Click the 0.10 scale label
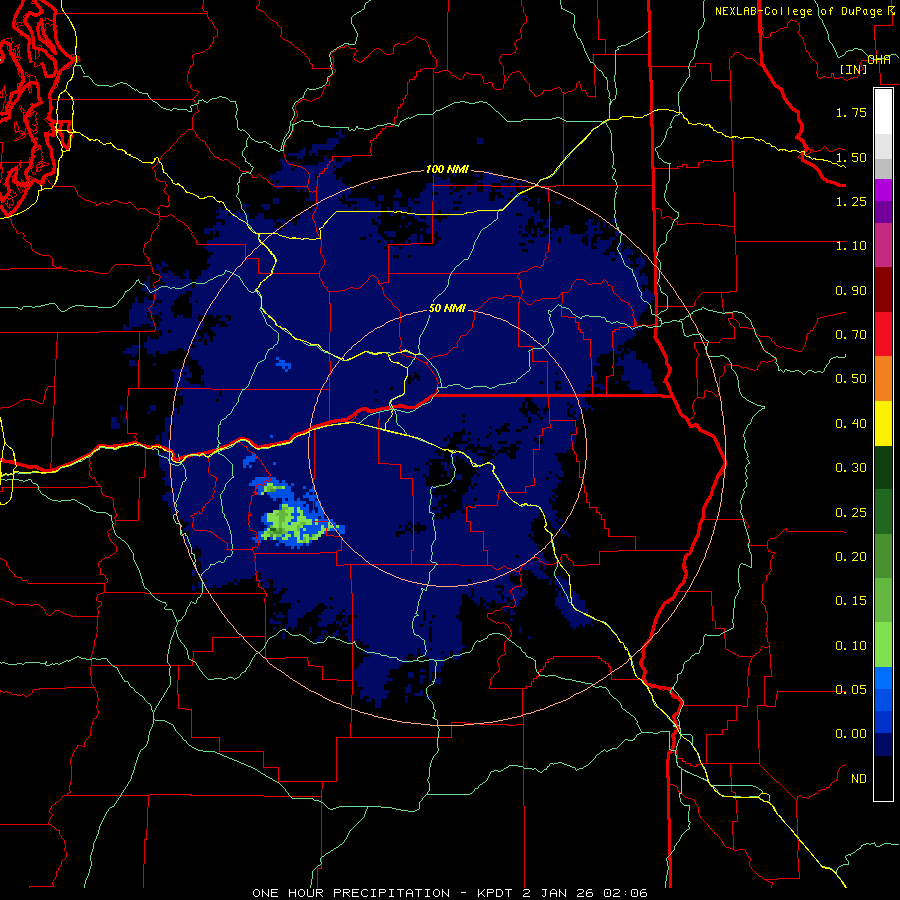This screenshot has height=900, width=900. (851, 646)
